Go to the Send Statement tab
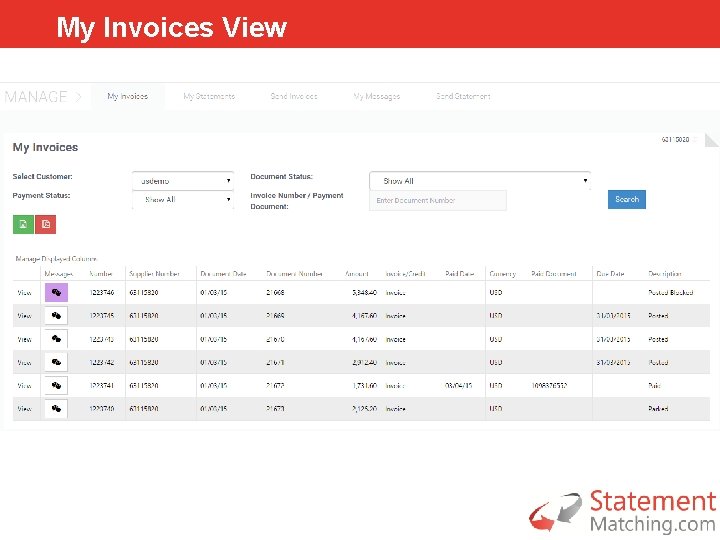This screenshot has height=540, width=720. tap(463, 96)
